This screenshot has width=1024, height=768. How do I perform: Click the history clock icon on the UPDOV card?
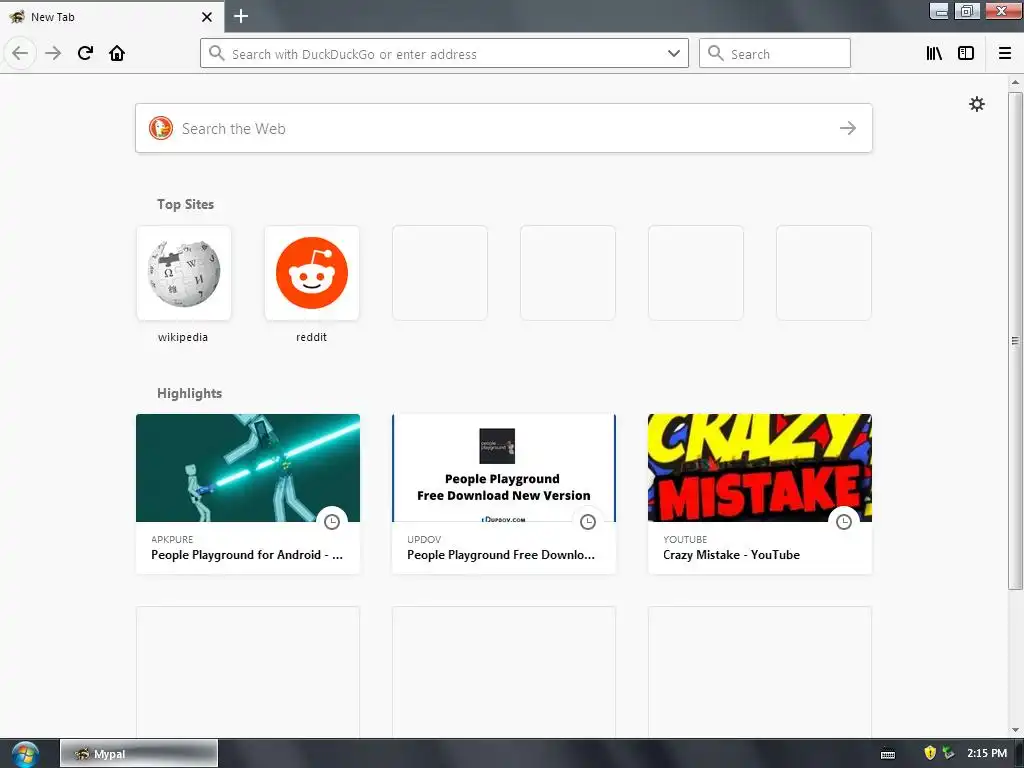click(588, 521)
